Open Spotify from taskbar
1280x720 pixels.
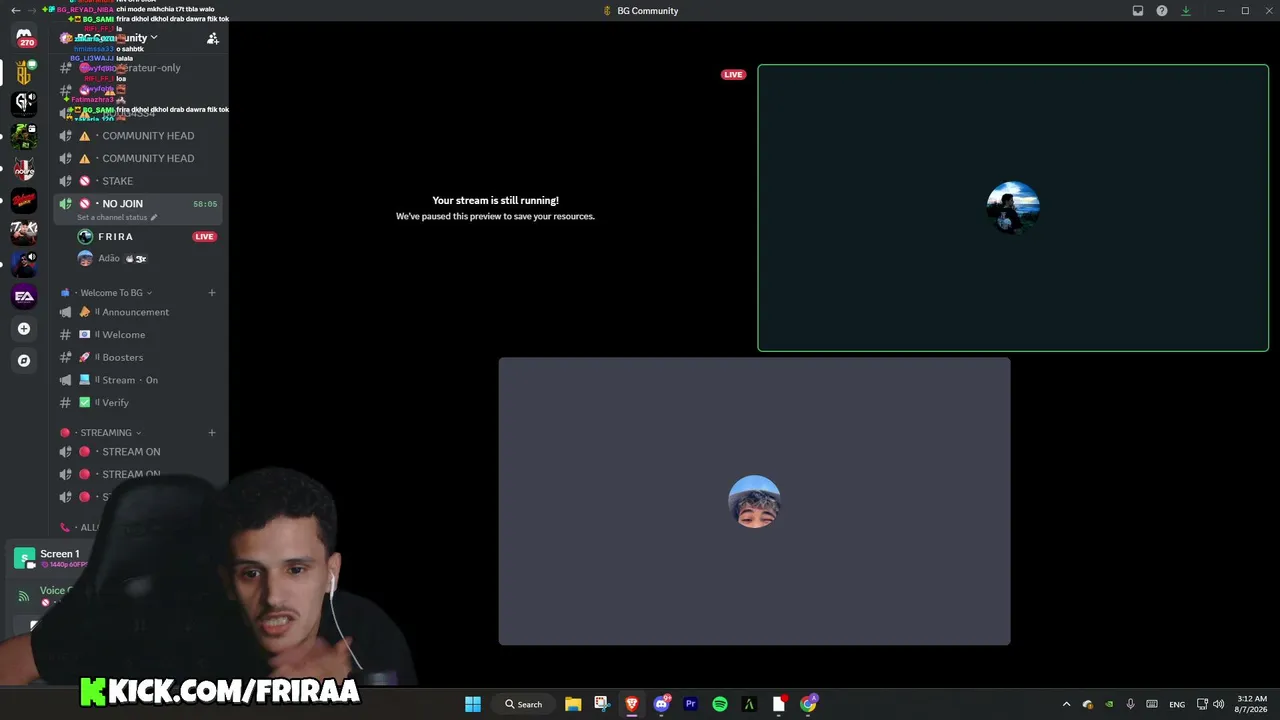coord(720,704)
